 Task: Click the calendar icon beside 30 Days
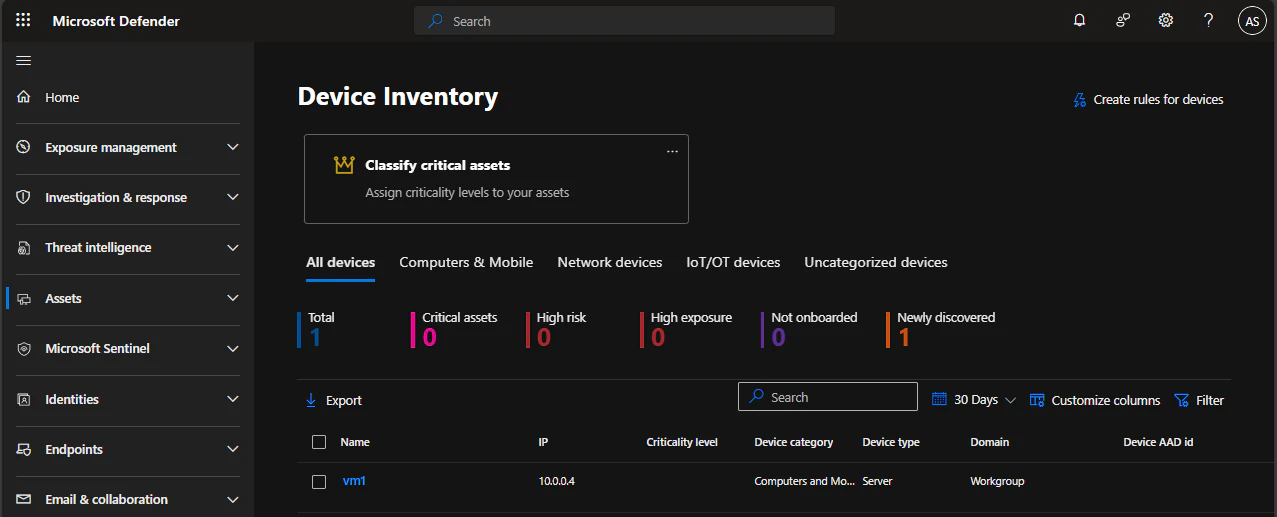click(x=939, y=399)
